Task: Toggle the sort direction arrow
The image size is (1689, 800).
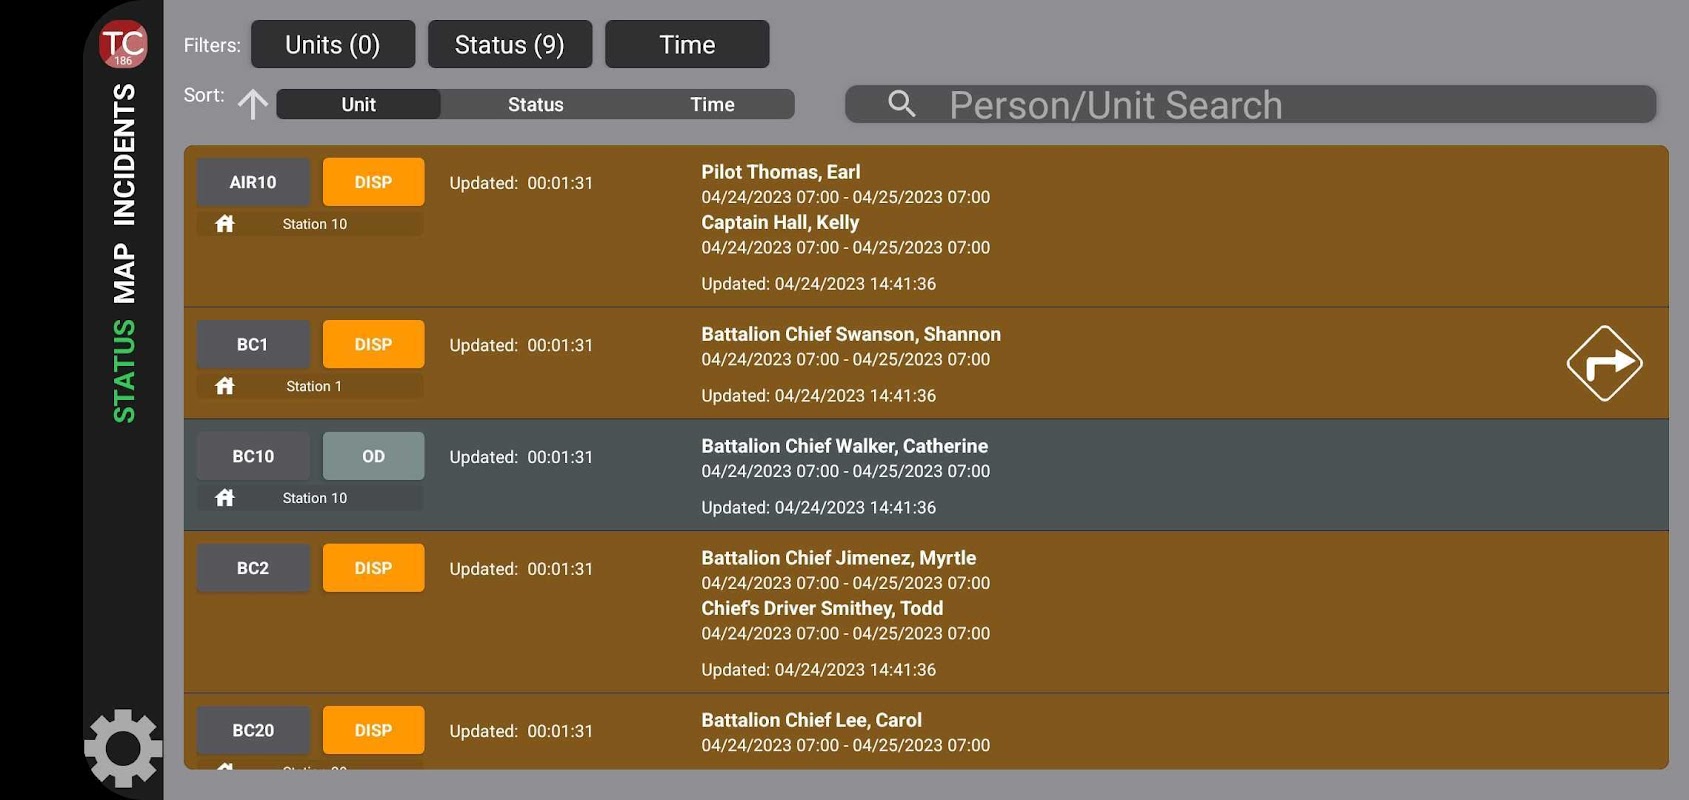Action: pos(253,104)
